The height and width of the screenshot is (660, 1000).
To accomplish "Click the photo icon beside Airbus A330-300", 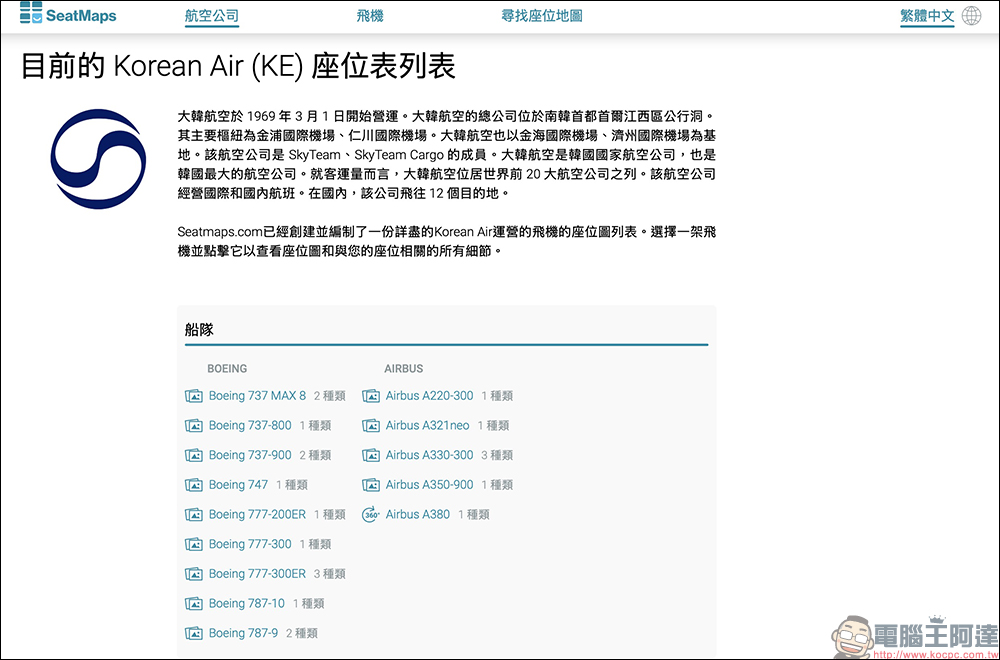I will [x=371, y=455].
